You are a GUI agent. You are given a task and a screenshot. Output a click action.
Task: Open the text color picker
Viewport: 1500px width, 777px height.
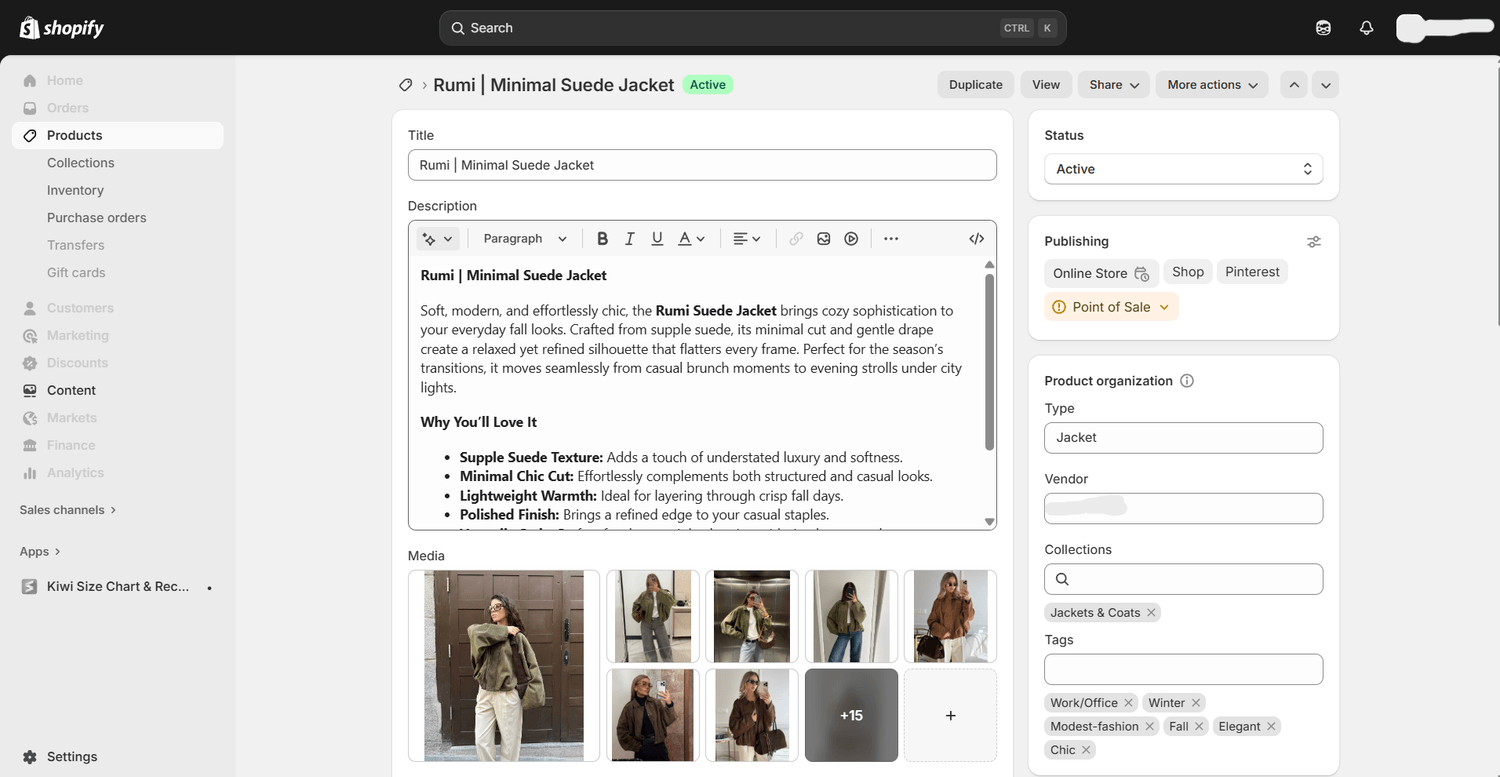tap(692, 239)
